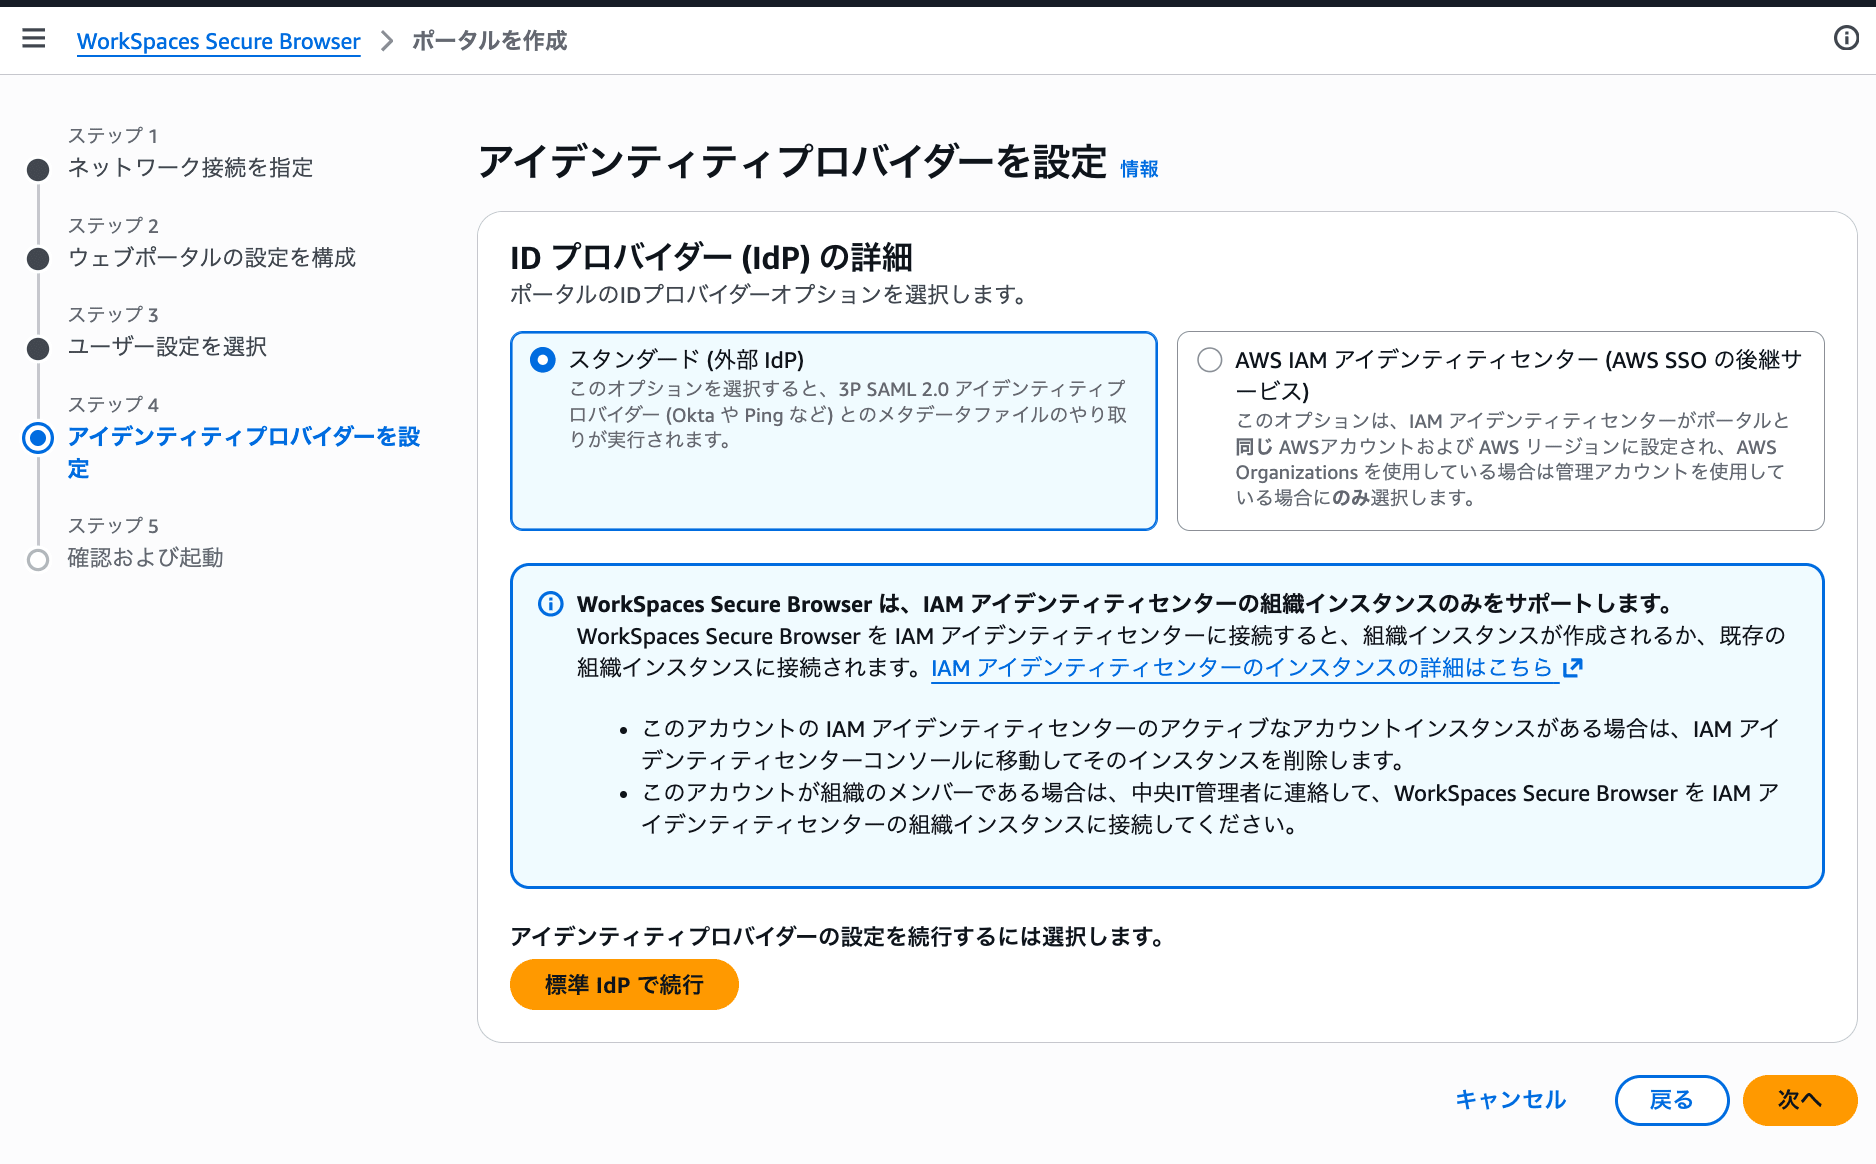Open the 情報 info link beside heading
Image resolution: width=1876 pixels, height=1164 pixels.
coord(1139,169)
